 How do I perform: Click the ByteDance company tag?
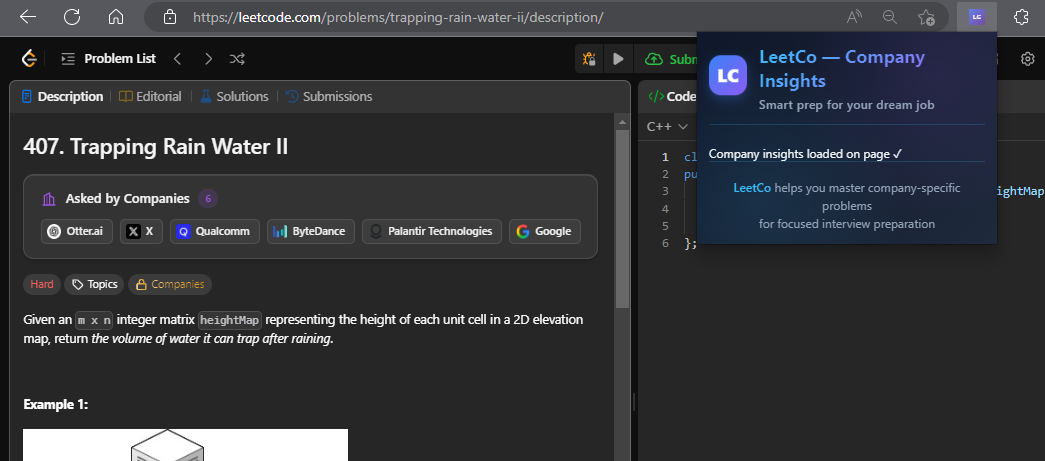pos(311,231)
